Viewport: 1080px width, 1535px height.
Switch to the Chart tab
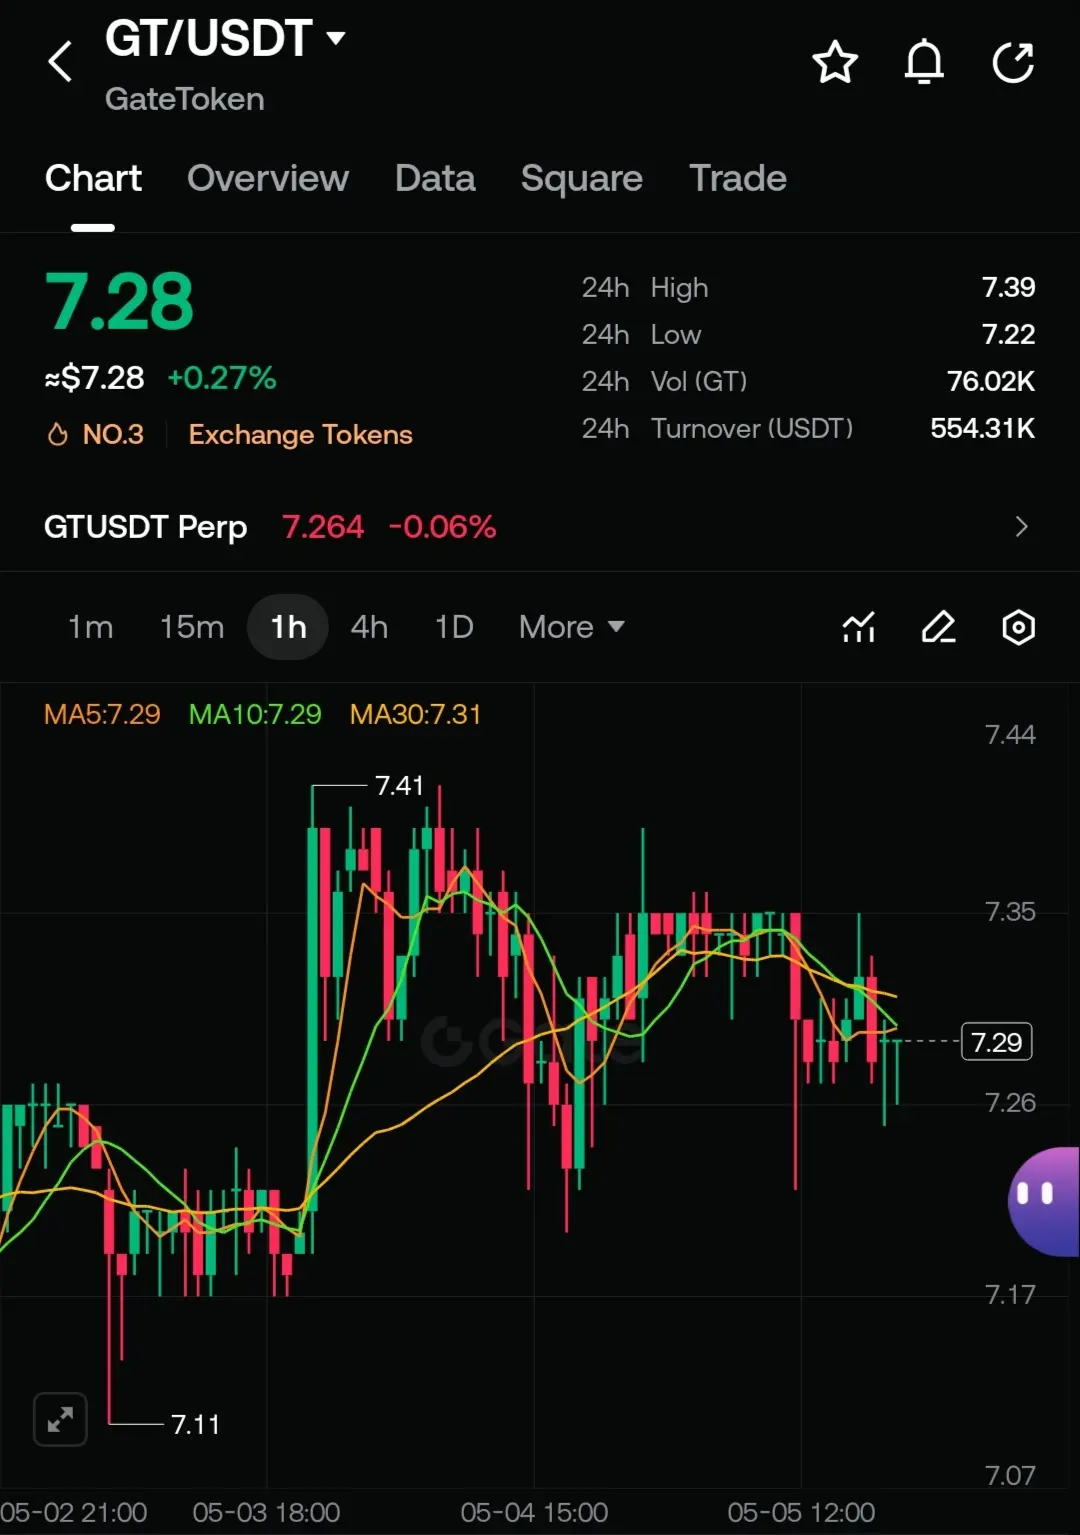93,178
